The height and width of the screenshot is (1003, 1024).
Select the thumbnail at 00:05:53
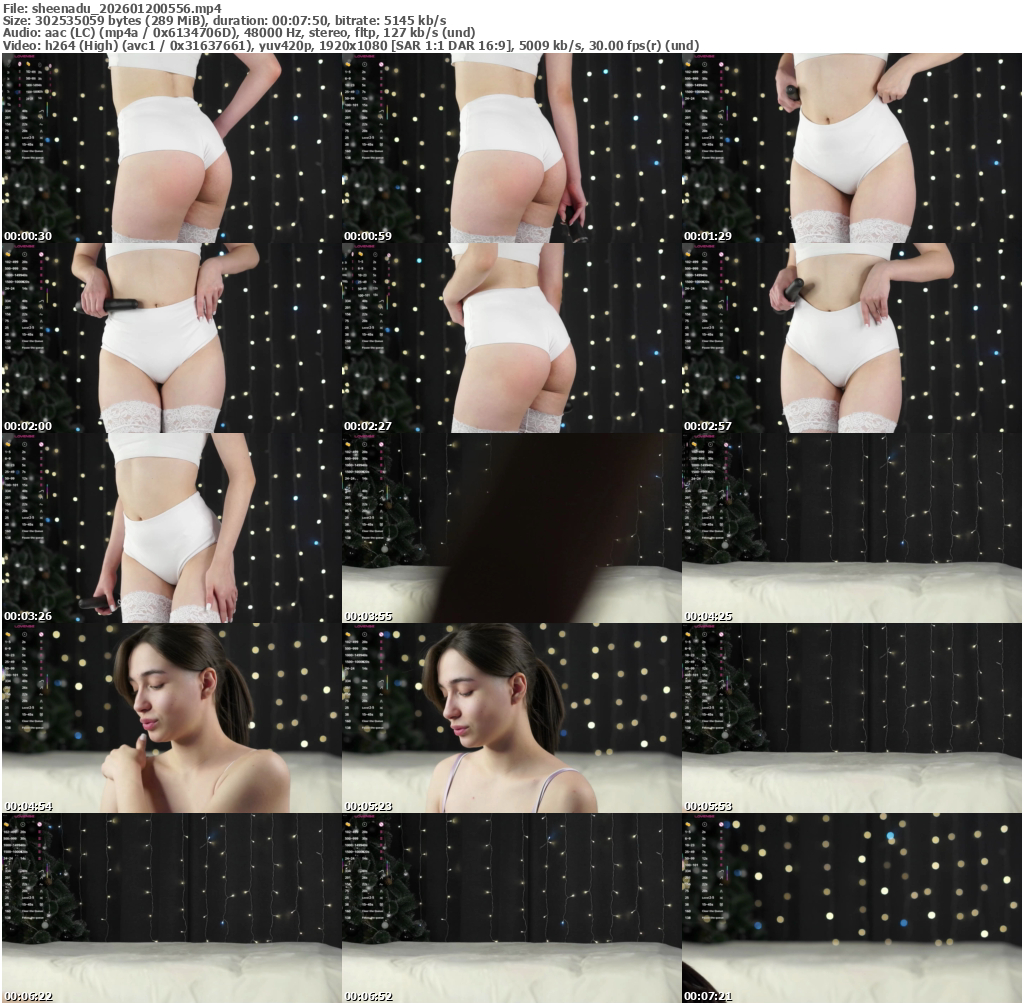pos(851,718)
